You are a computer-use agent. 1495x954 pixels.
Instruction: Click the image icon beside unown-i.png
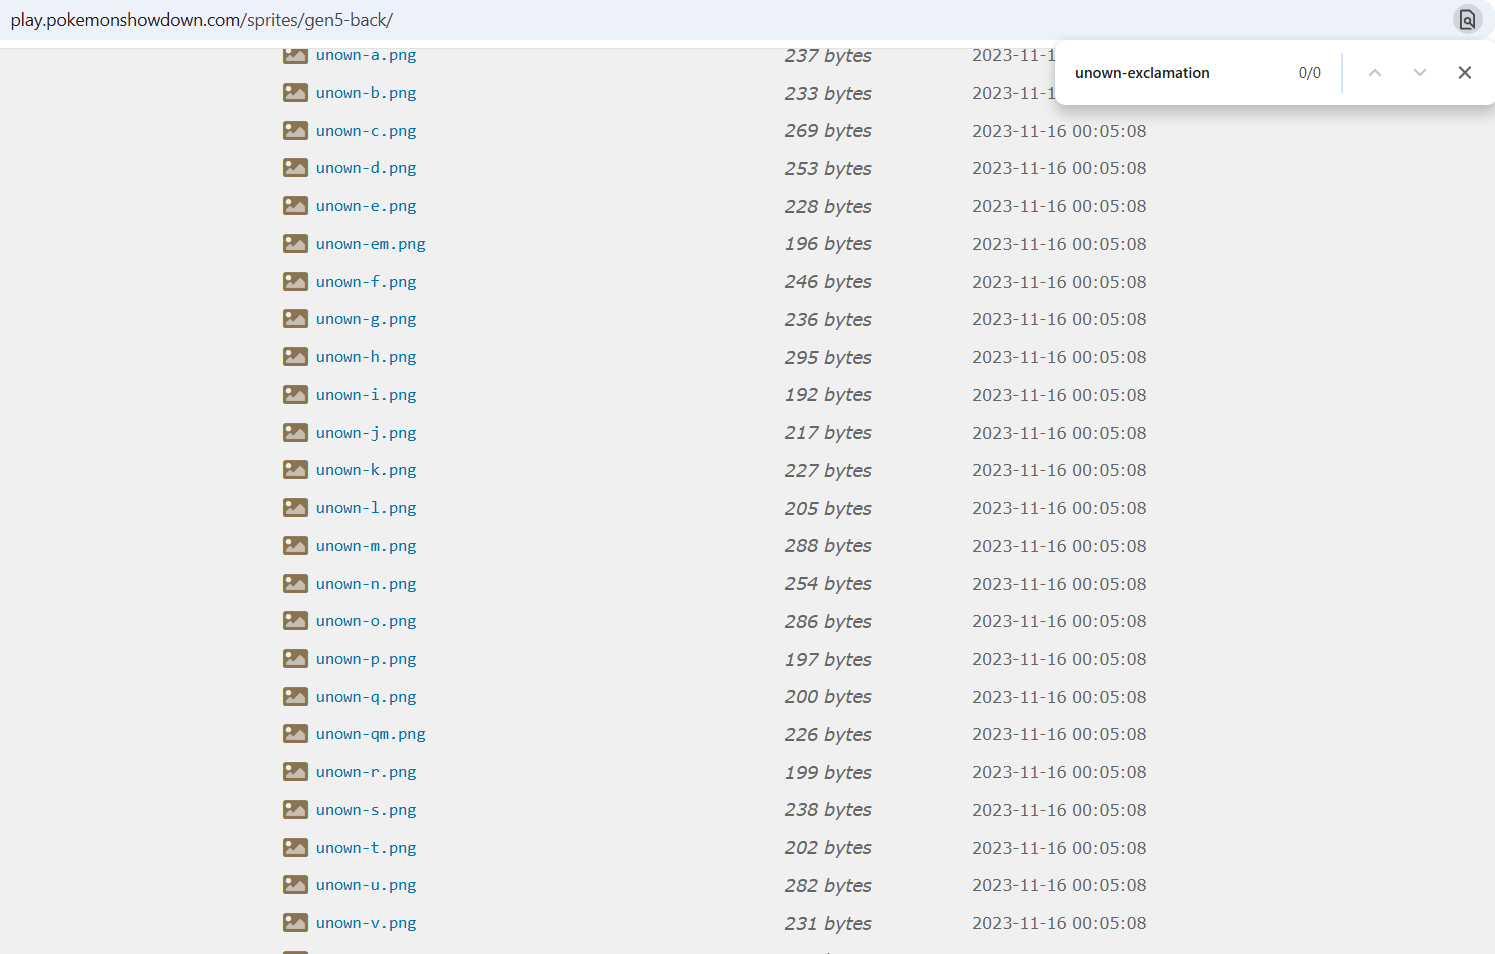295,395
